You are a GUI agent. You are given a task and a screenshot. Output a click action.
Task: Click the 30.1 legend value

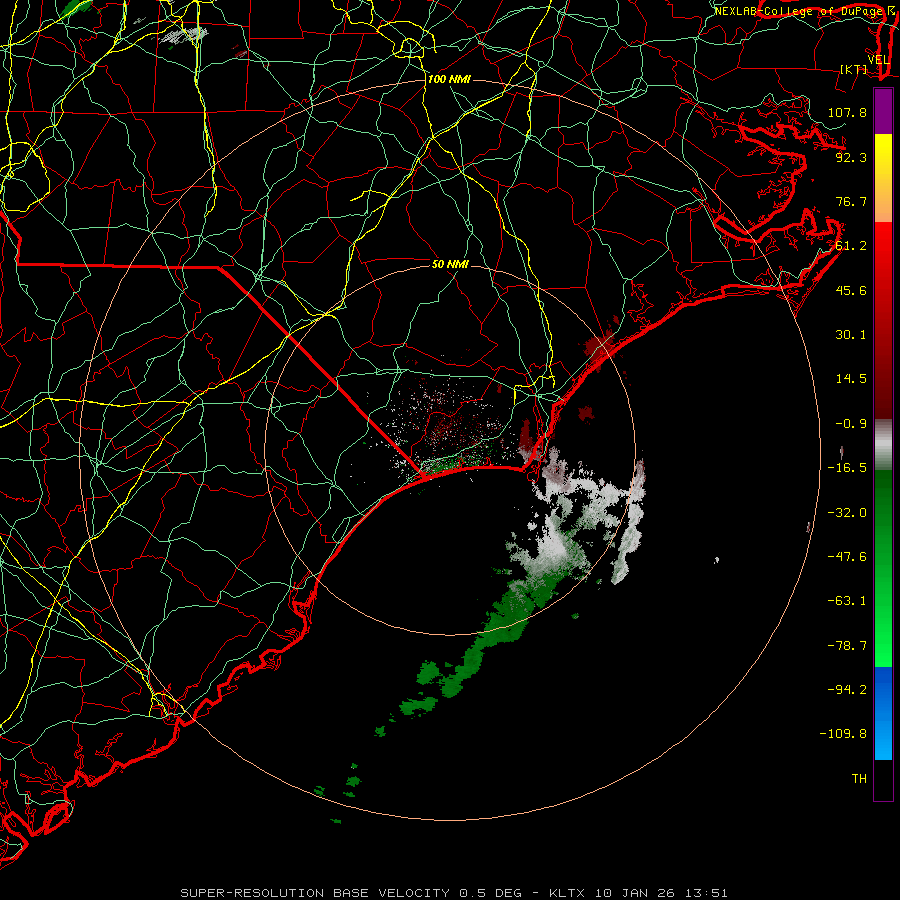(851, 335)
